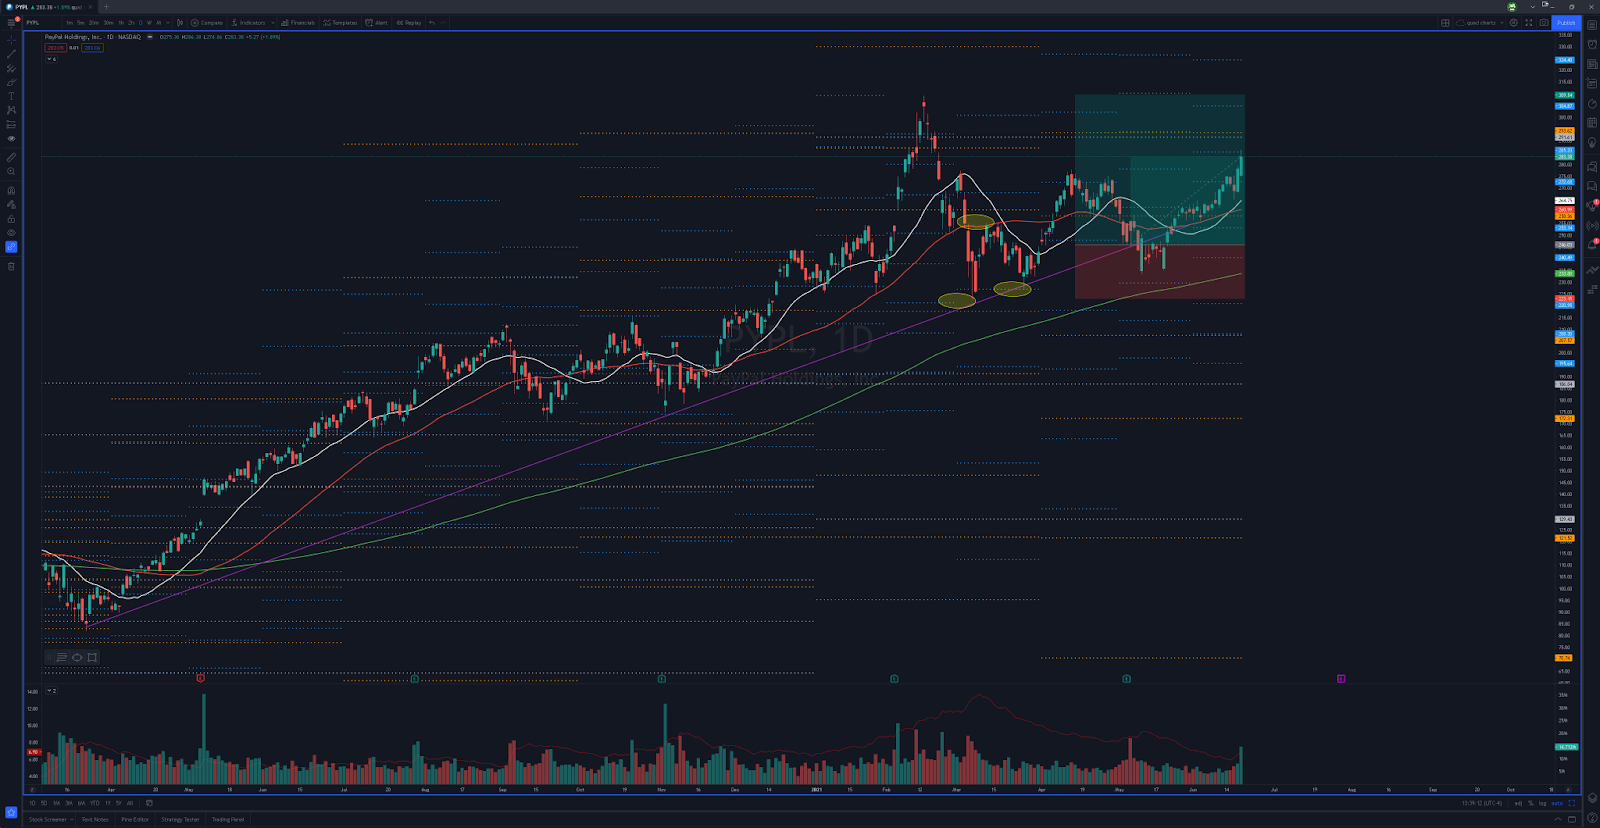Switch to the 1h timeframe
The image size is (1600, 828).
click(121, 22)
